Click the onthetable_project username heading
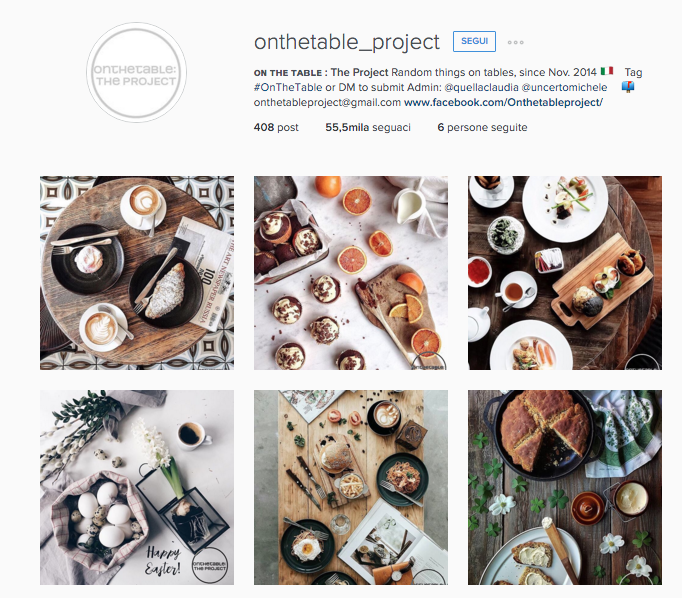Viewport: 682px width, 598px height. (x=347, y=42)
